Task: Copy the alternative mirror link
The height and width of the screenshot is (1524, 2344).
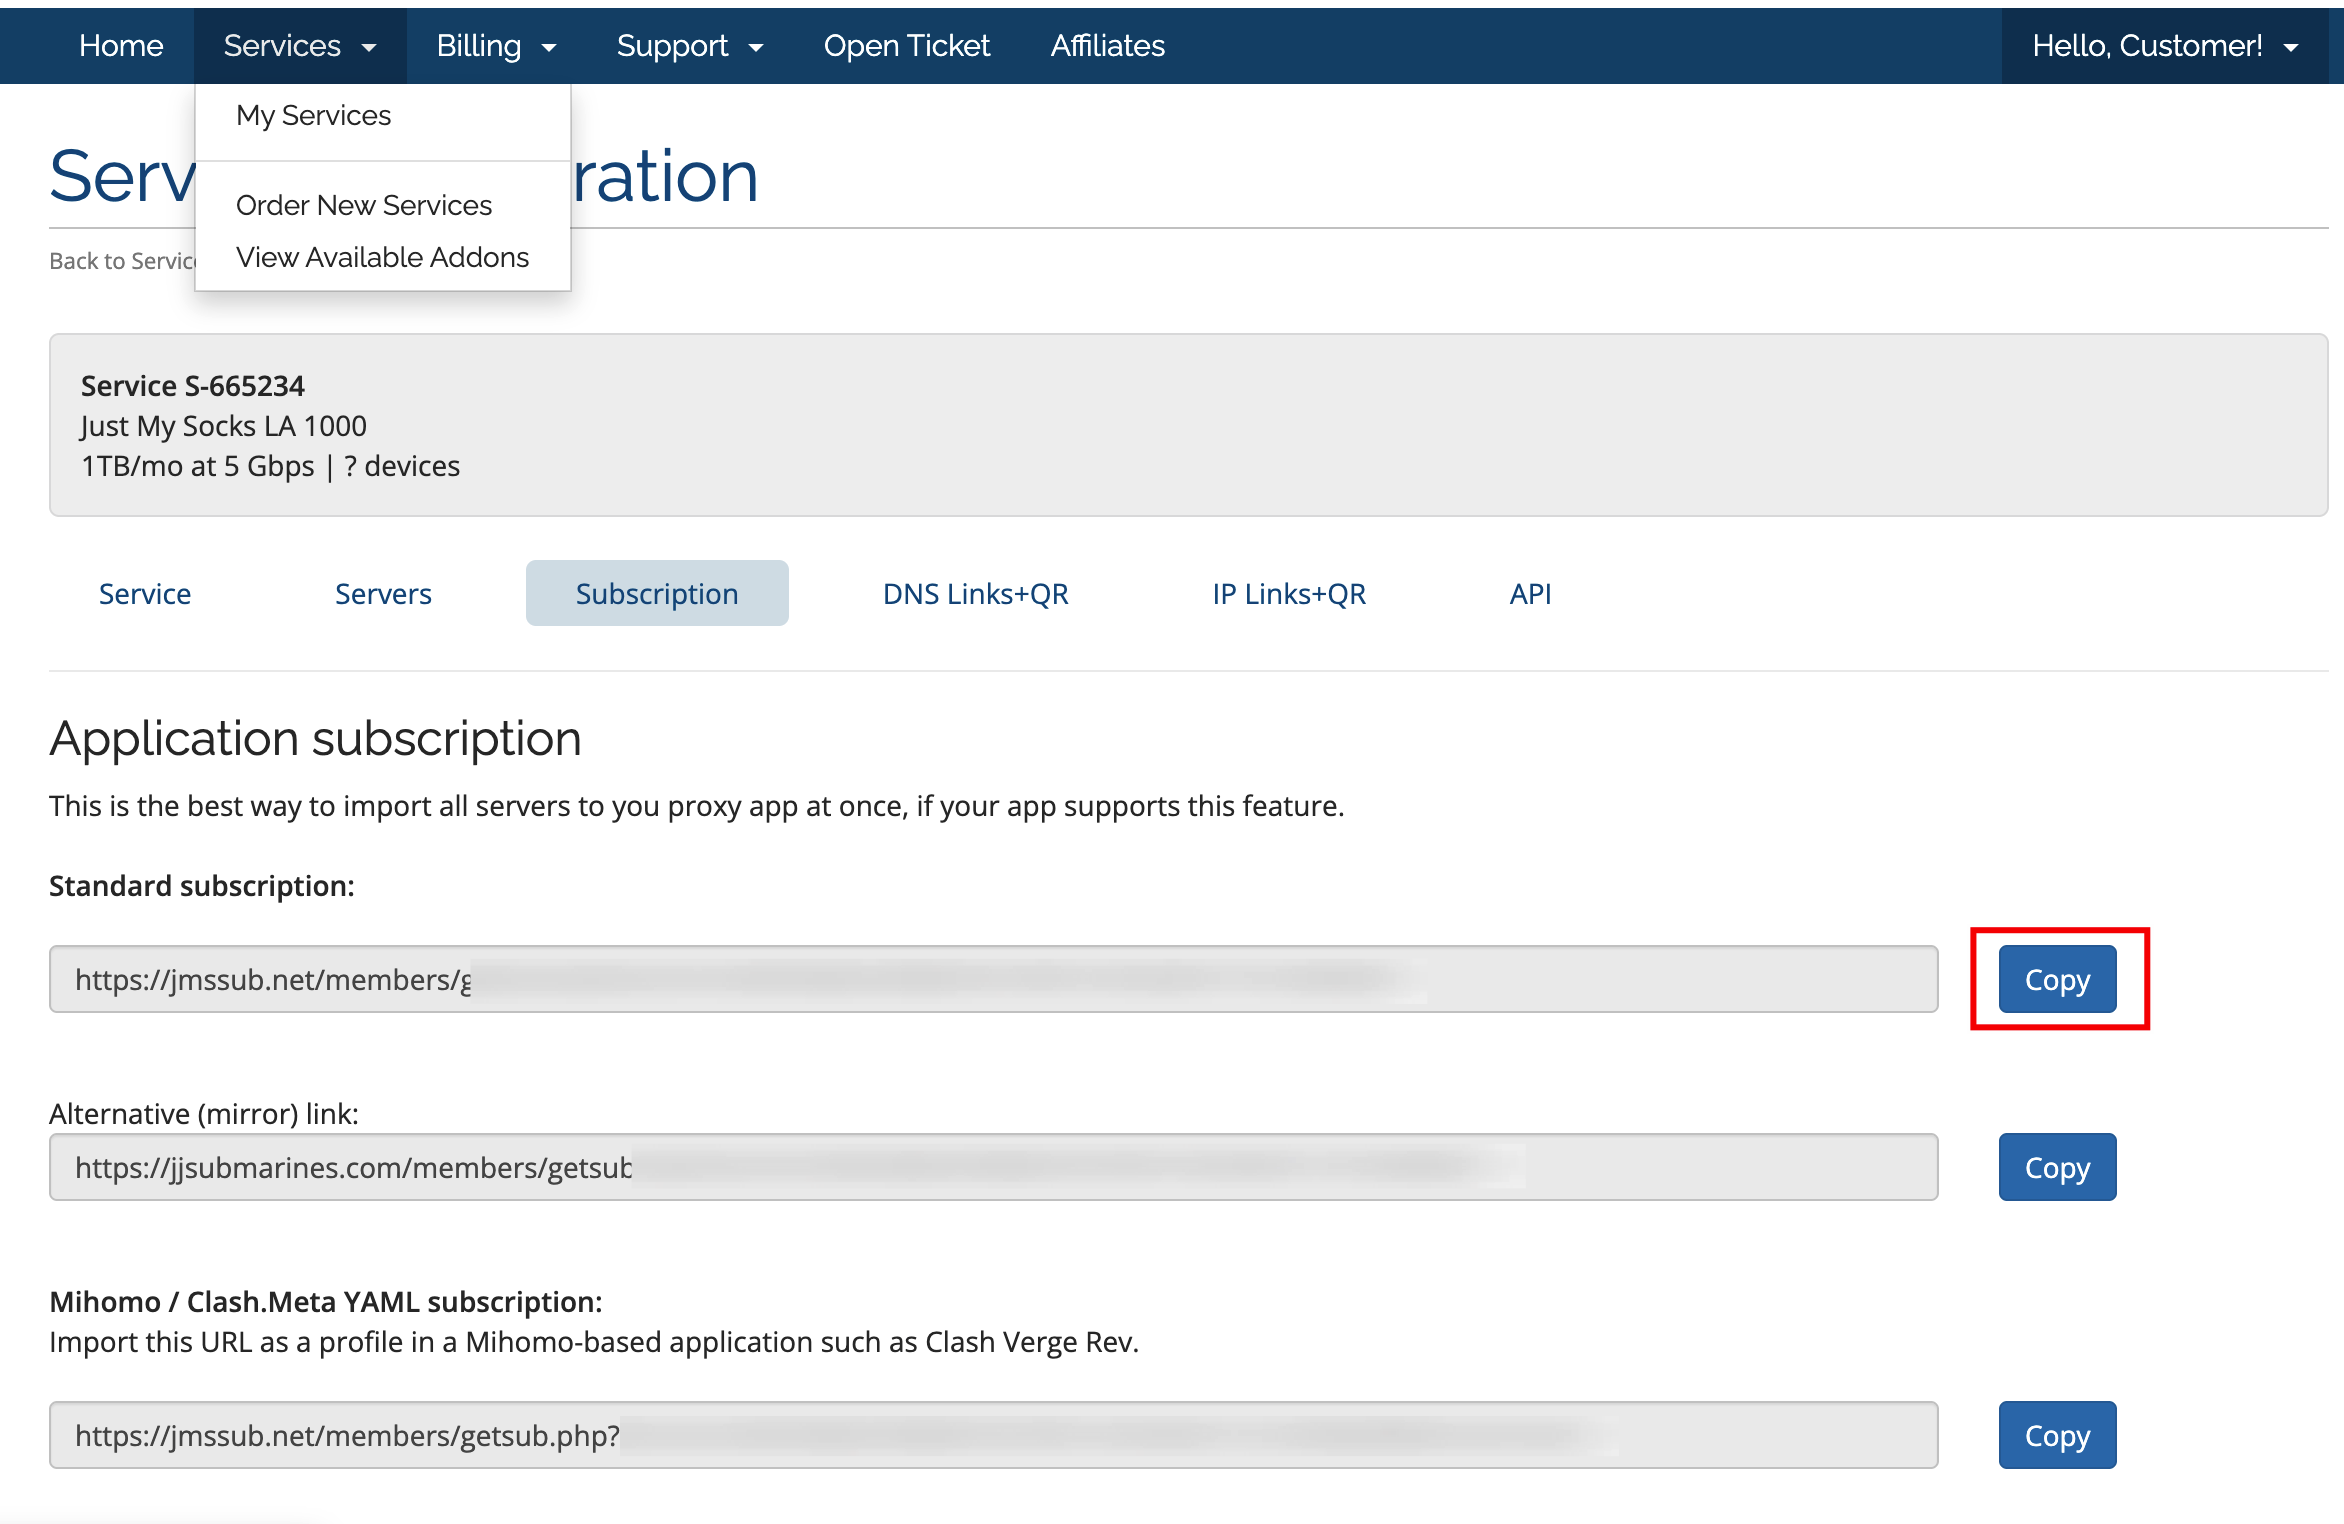Action: [x=2057, y=1168]
